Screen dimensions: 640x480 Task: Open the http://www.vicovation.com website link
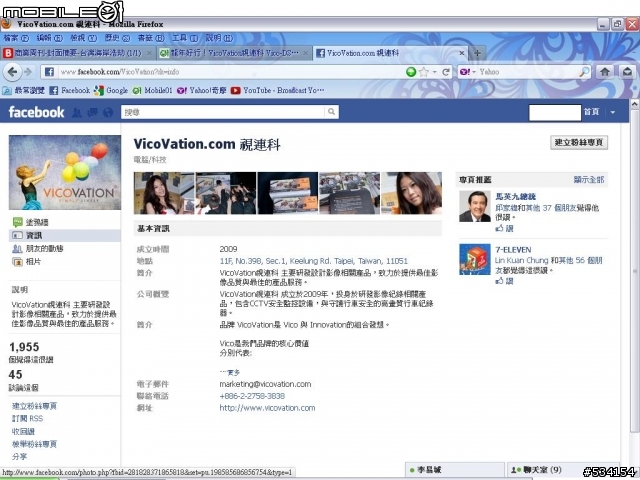[x=267, y=408]
